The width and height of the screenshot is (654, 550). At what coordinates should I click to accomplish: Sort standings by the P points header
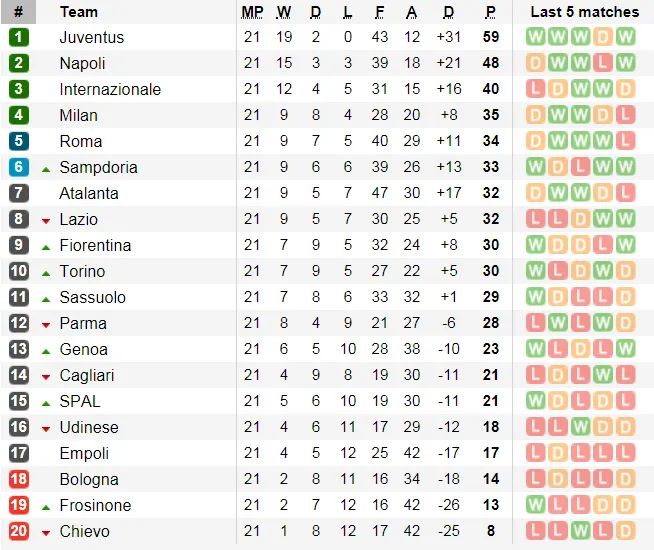490,12
